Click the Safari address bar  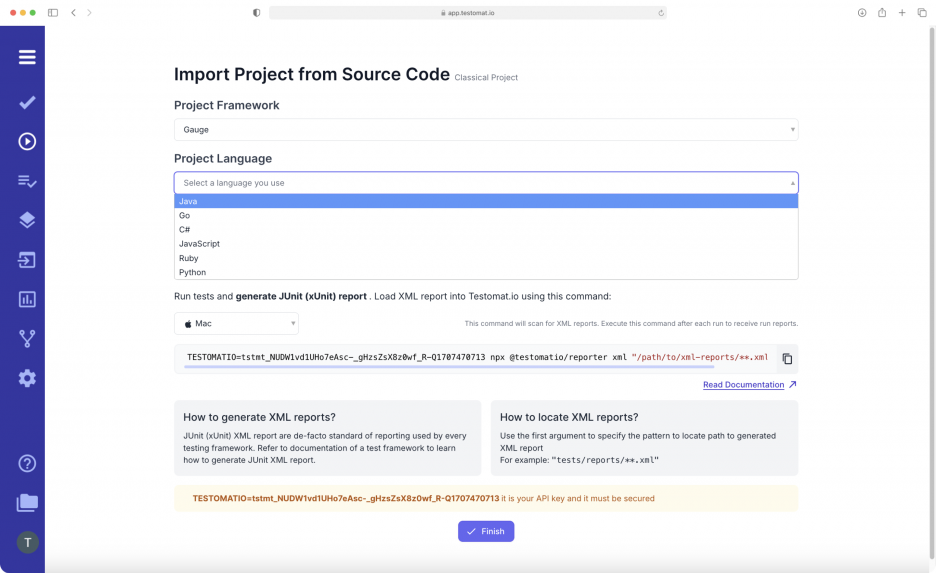[x=467, y=13]
